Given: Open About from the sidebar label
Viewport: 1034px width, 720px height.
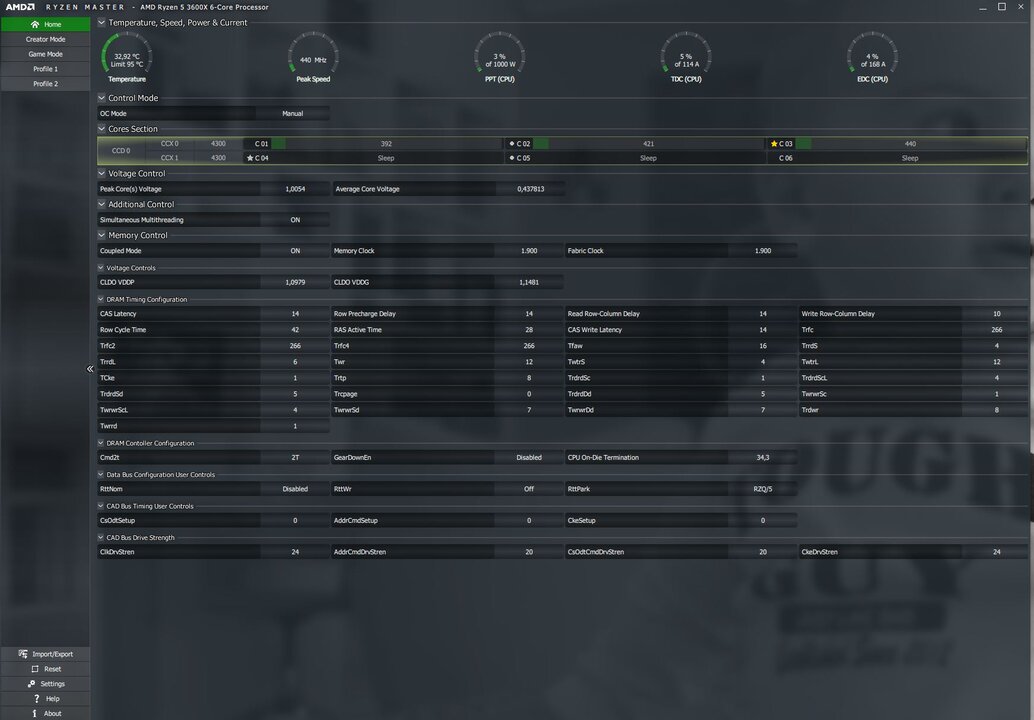Looking at the screenshot, I should coord(53,713).
